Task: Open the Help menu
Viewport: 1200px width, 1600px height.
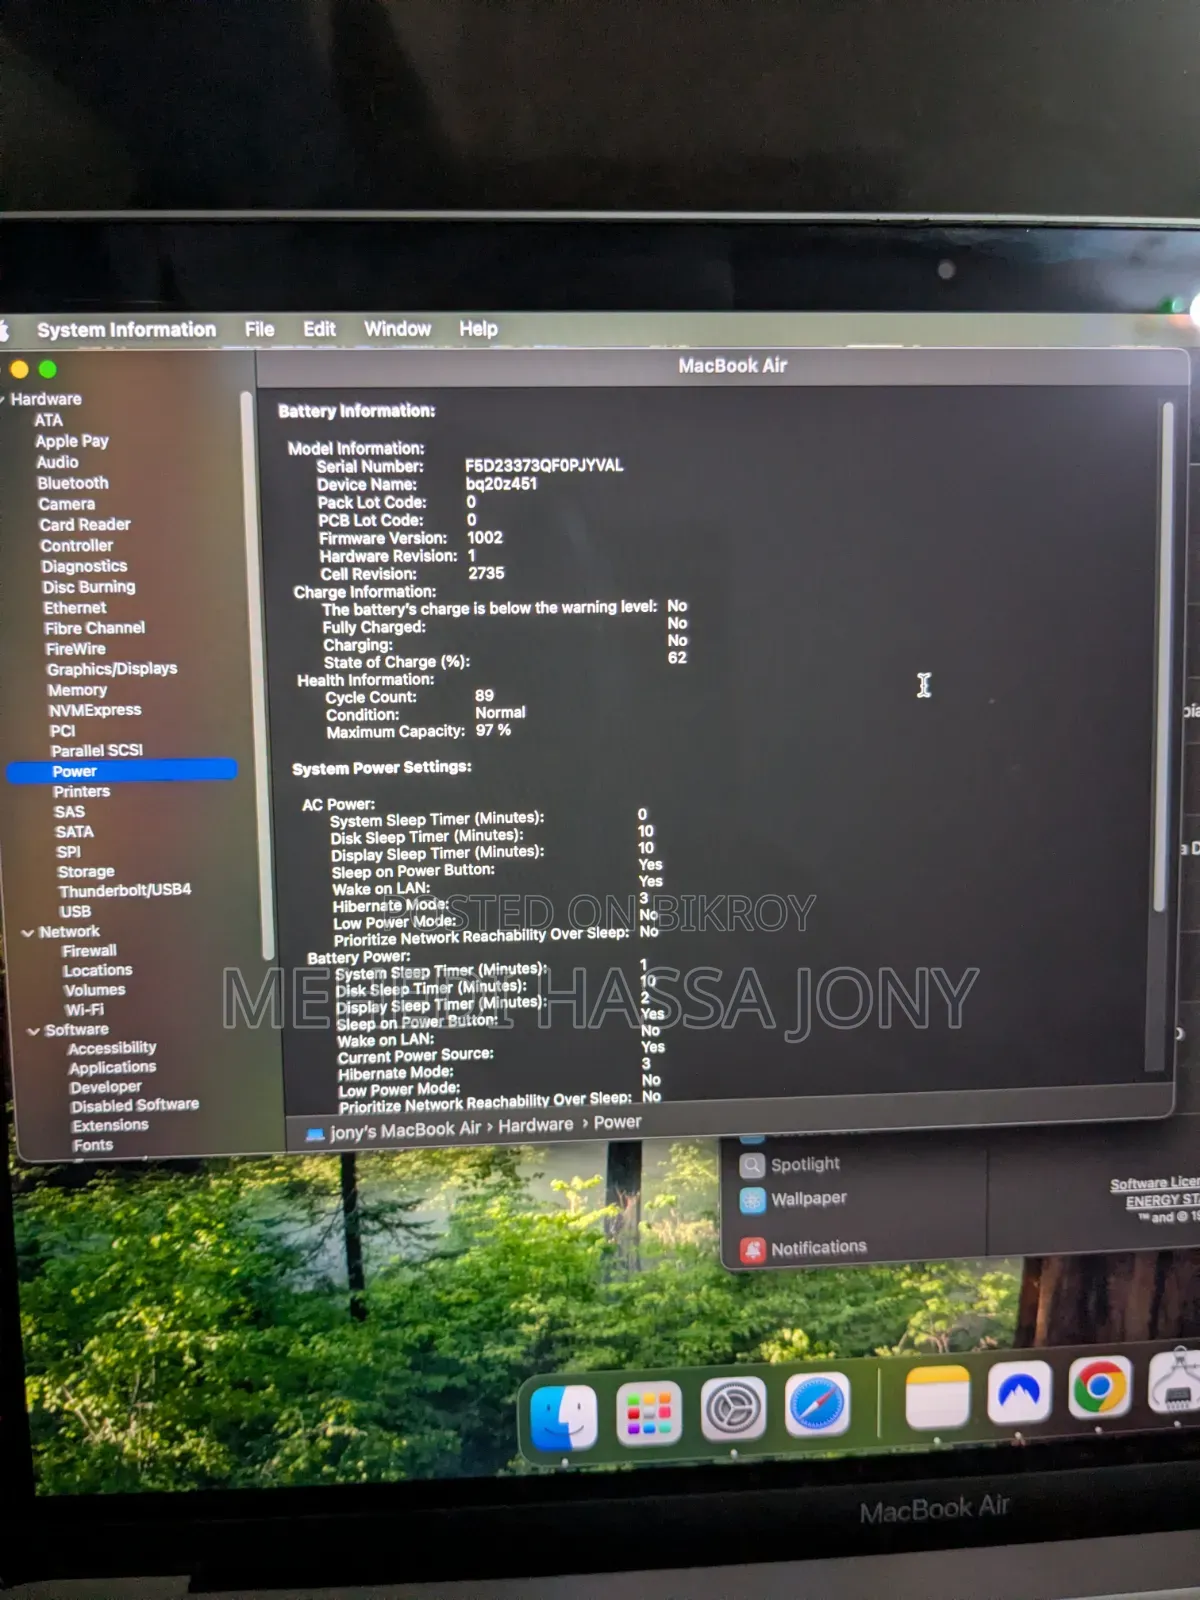Action: pos(478,328)
